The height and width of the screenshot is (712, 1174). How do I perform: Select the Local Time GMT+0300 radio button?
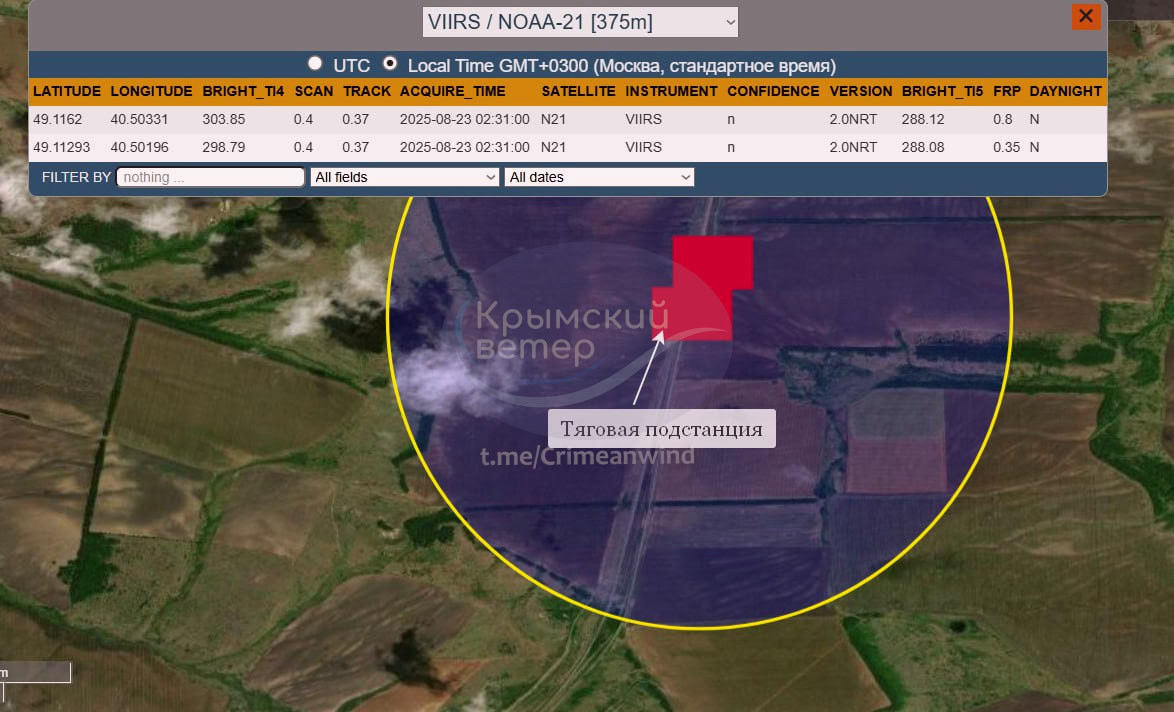click(389, 64)
